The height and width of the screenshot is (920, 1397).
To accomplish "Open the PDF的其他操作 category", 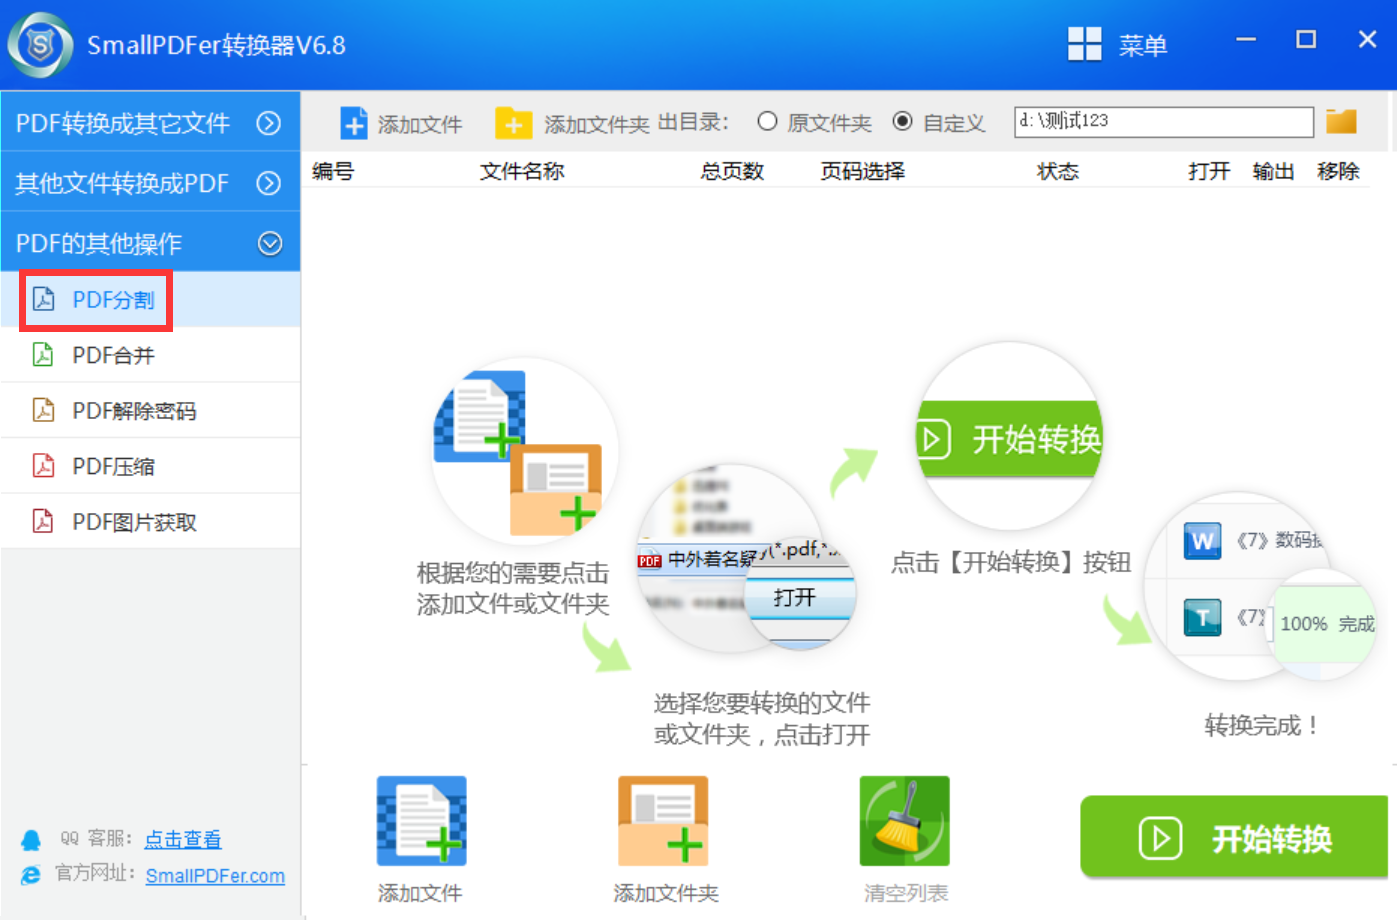I will [150, 242].
